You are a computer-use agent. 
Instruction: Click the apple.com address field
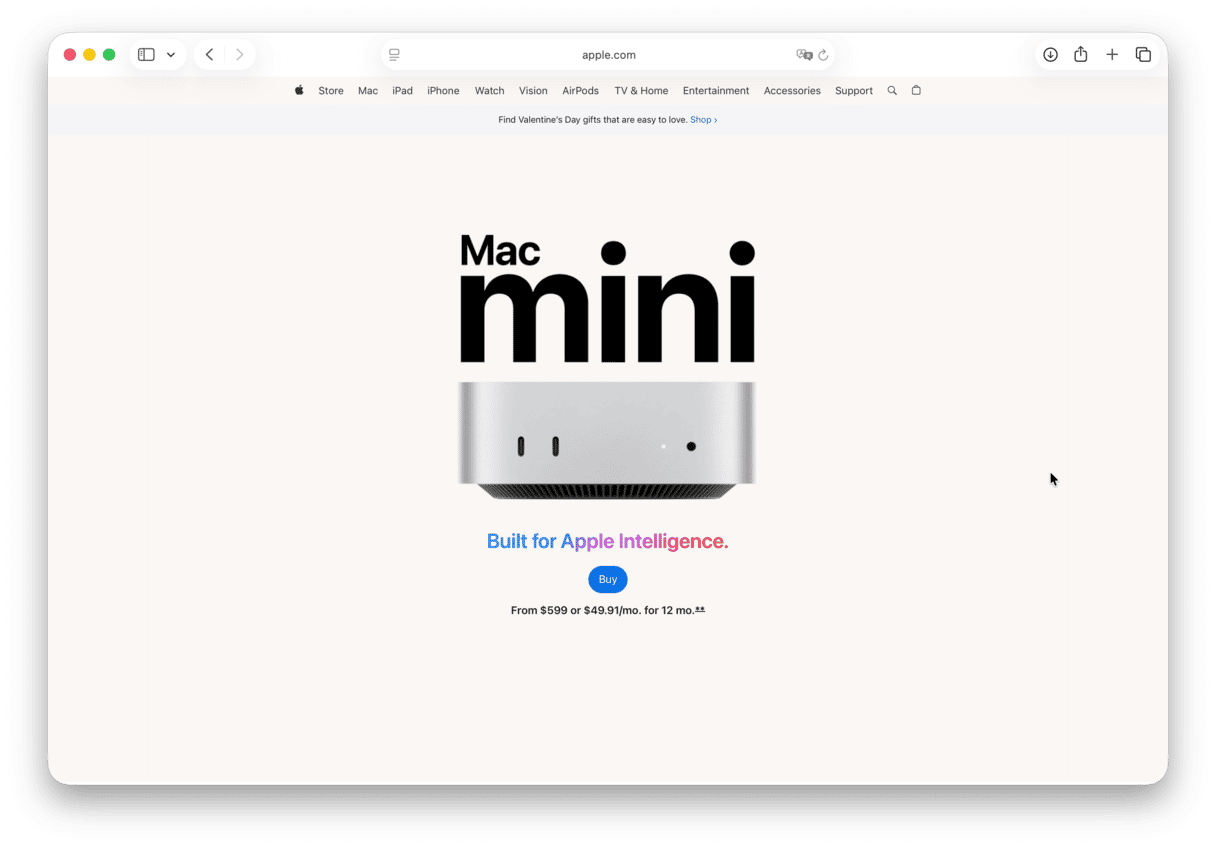pos(608,54)
